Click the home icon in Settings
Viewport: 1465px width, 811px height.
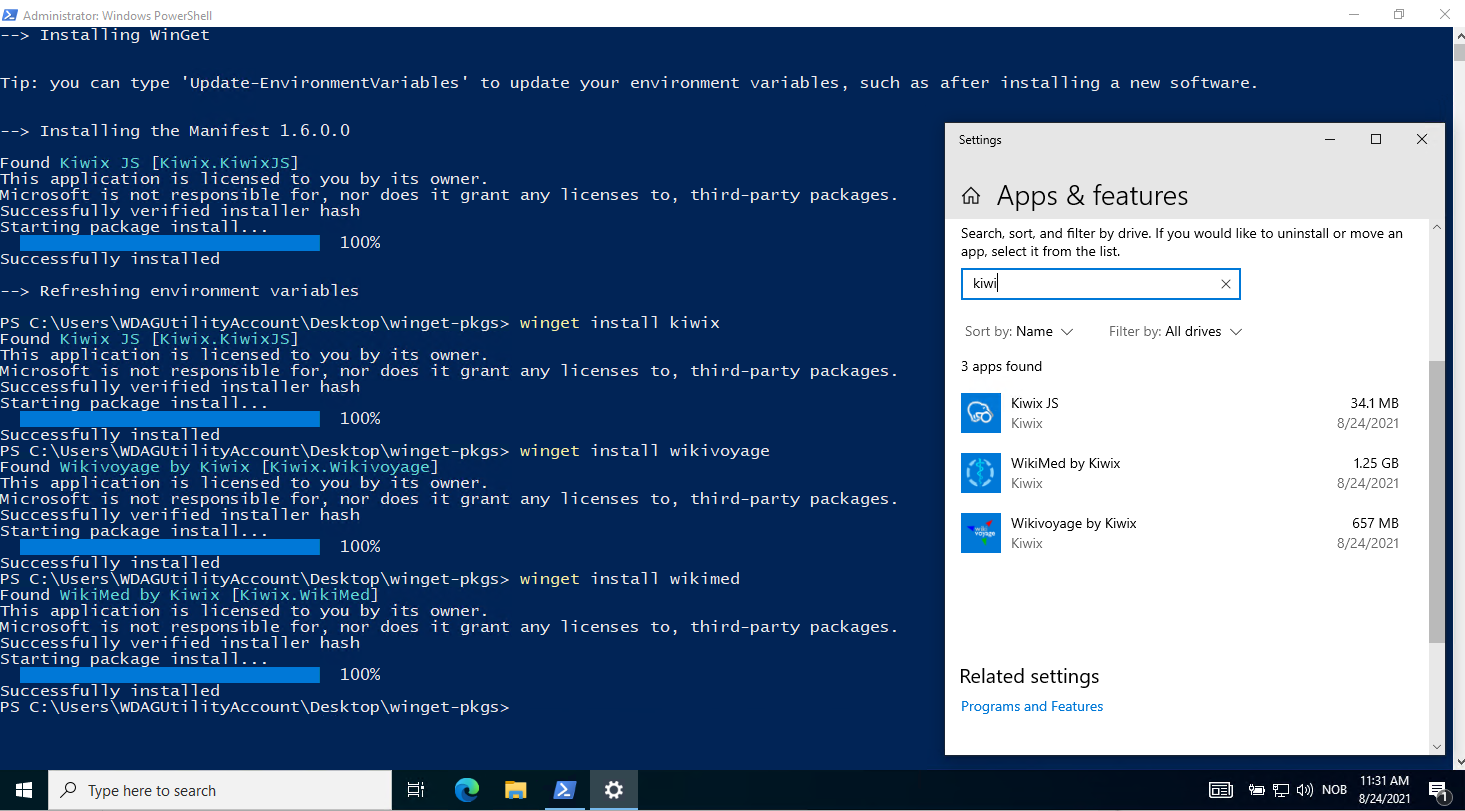coord(971,195)
